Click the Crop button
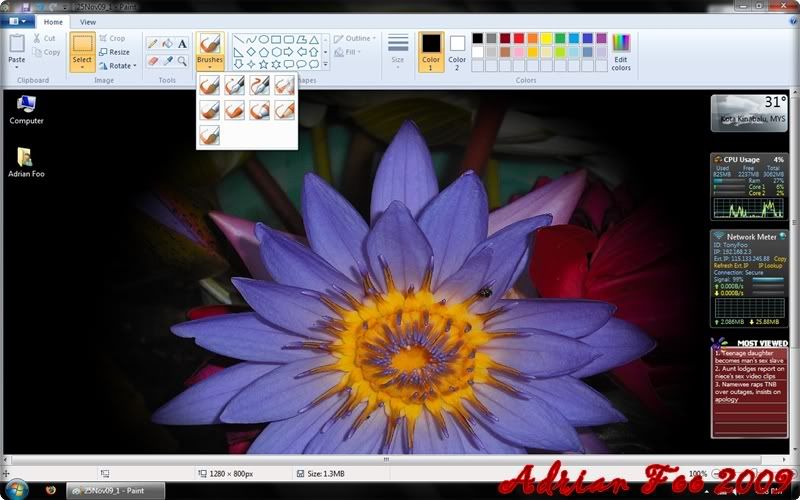The width and height of the screenshot is (800, 500). [x=112, y=38]
